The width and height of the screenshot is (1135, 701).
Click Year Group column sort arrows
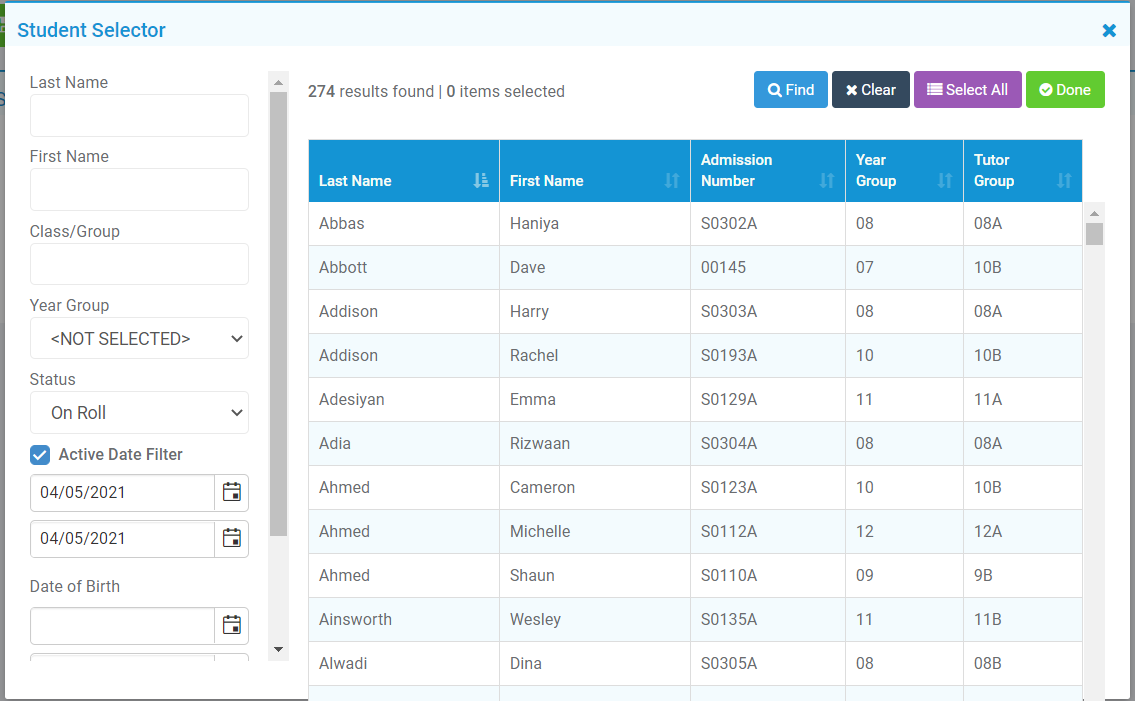tap(944, 181)
